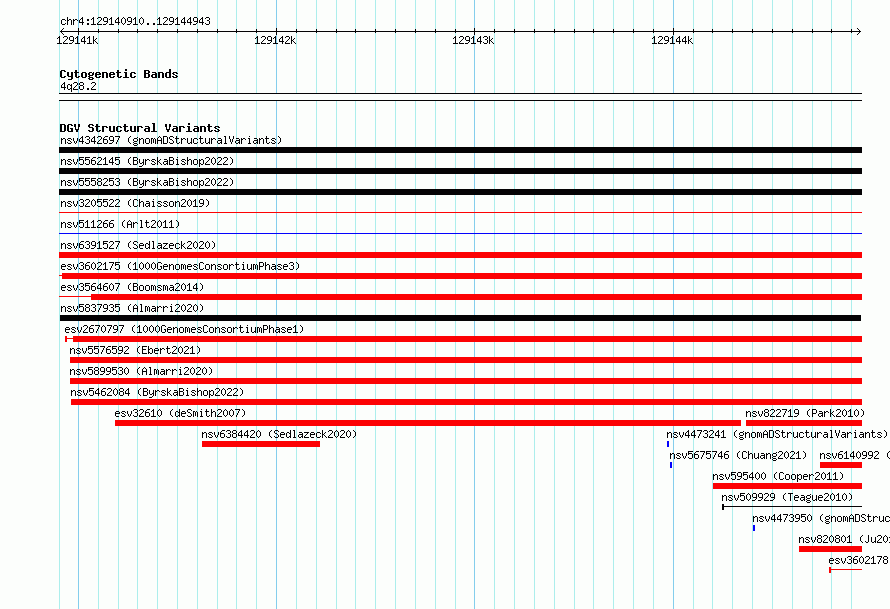Select the red bar of nsv820801
Screen dimensions: 890x609
point(830,549)
